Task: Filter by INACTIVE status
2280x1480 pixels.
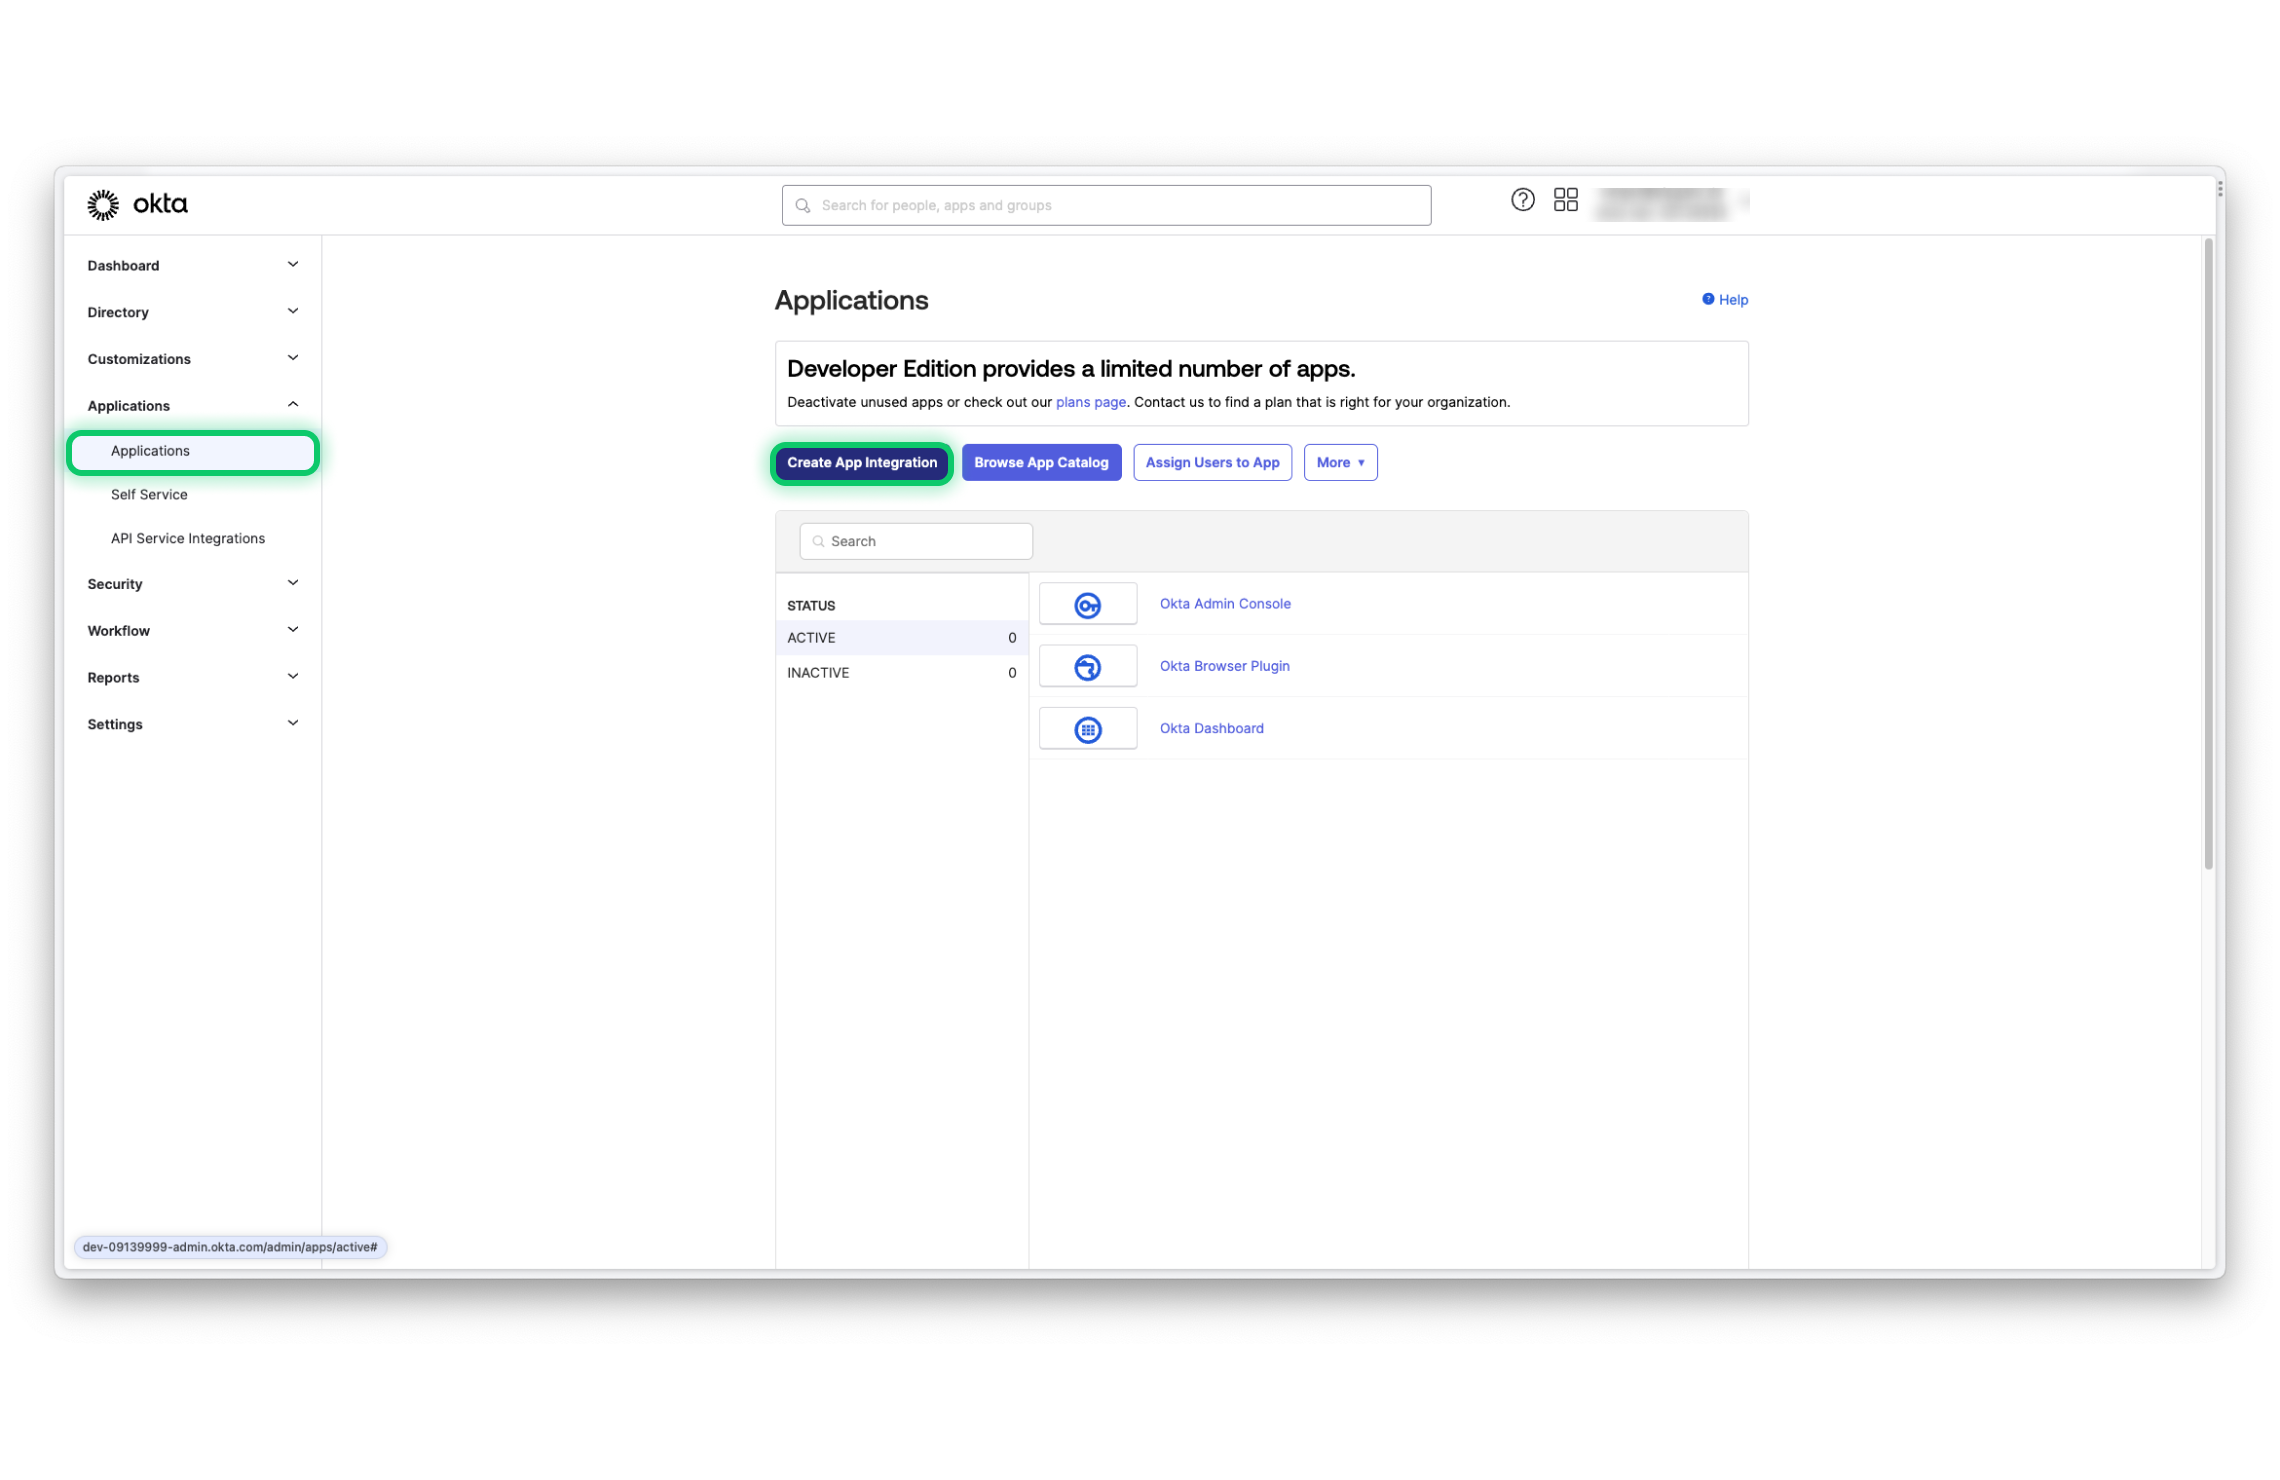Action: point(901,673)
